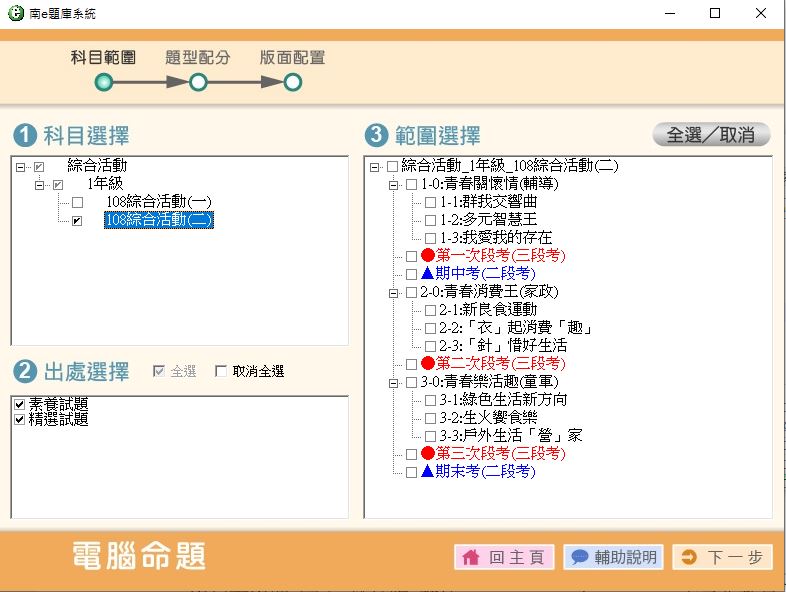Click the blue triangle icon beside 期中考
The width and height of the screenshot is (786, 592).
pos(428,273)
